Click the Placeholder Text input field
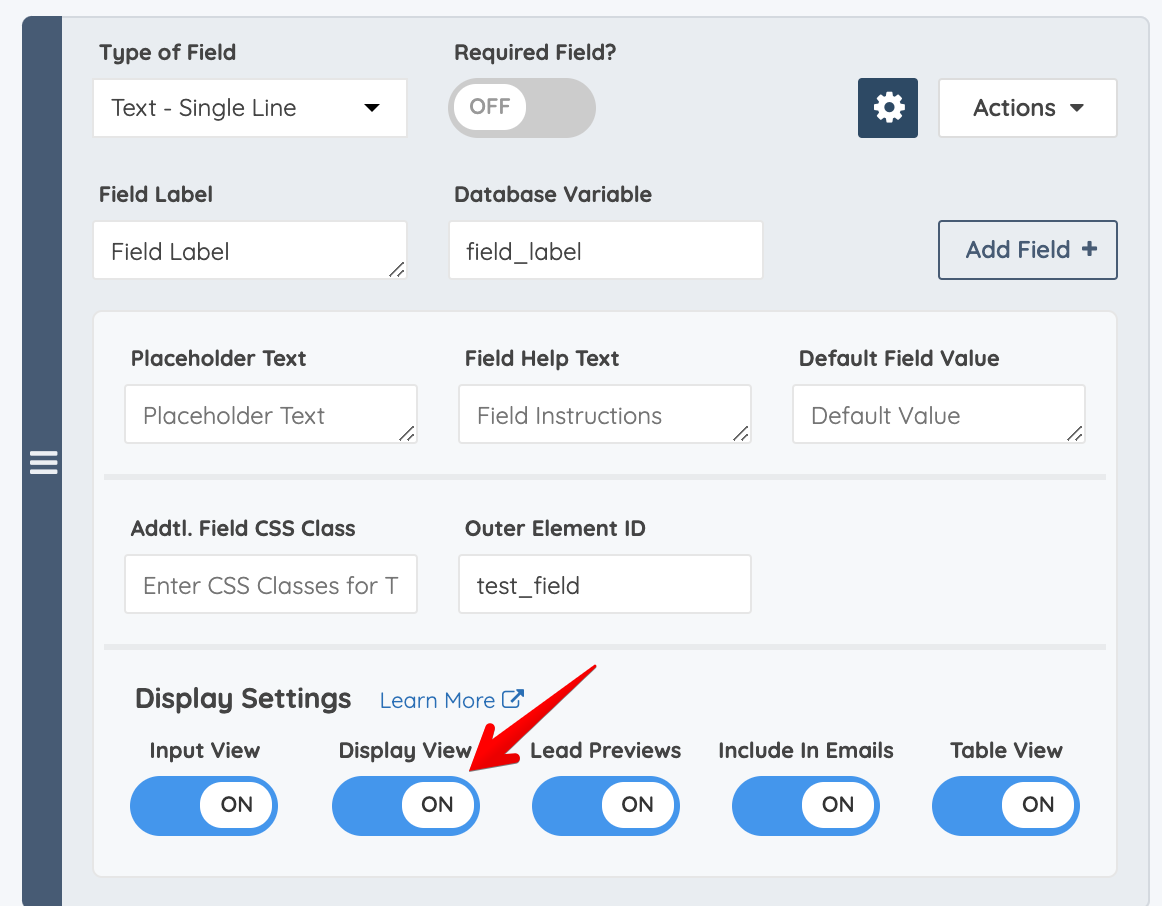Screen dimensions: 1162x906 click(270, 413)
